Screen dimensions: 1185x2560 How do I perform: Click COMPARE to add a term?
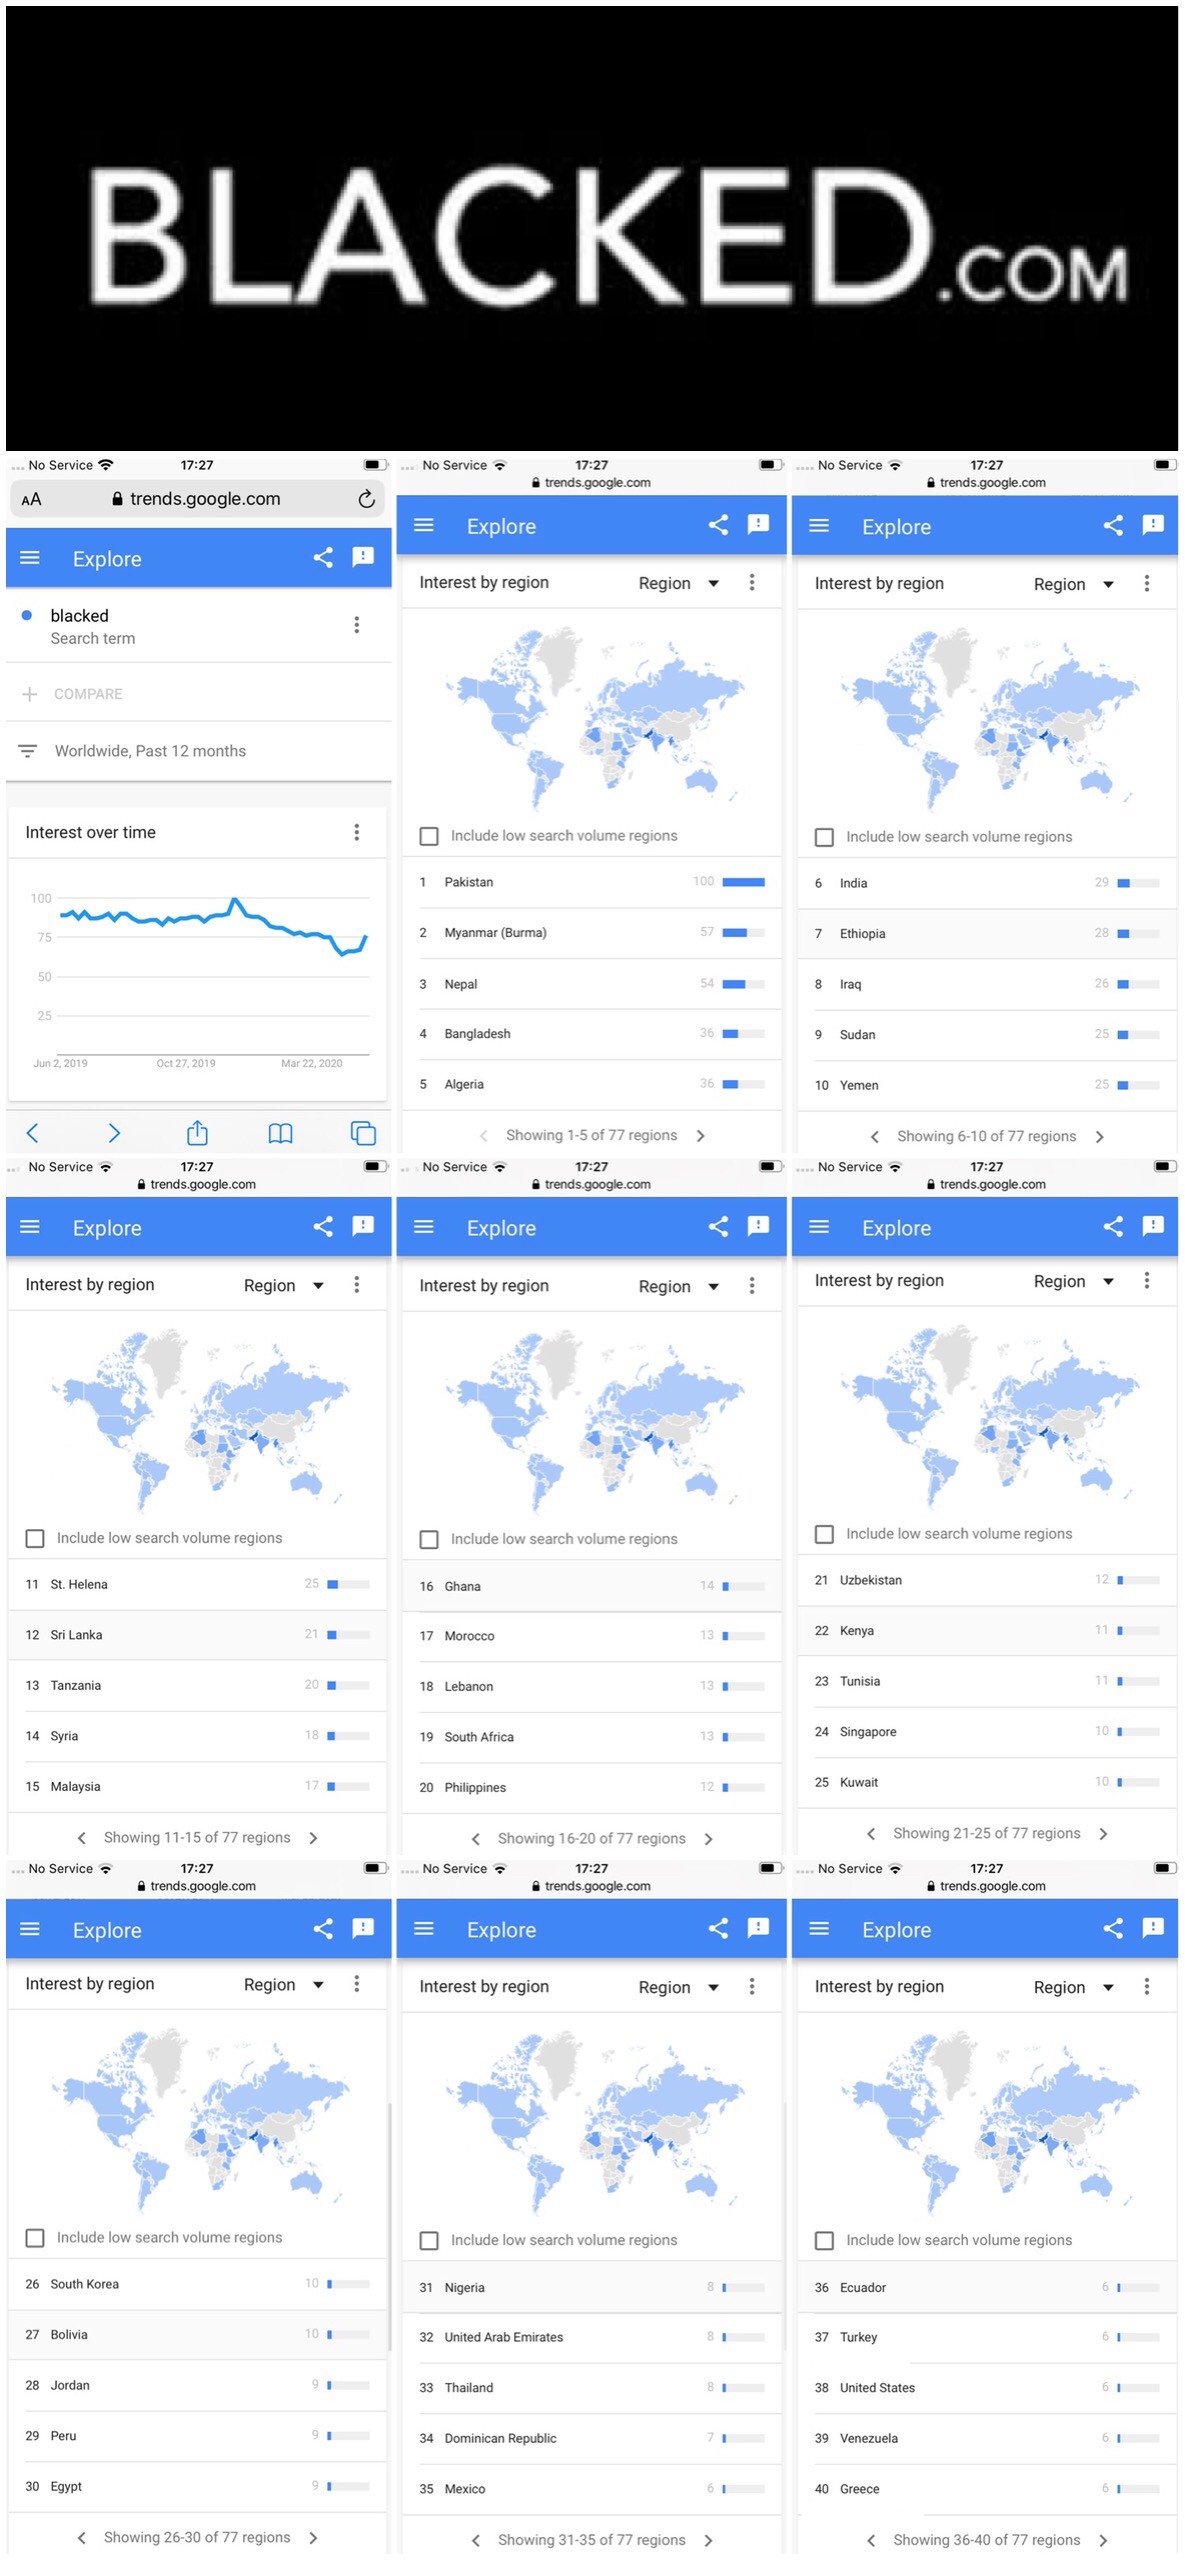pos(88,694)
